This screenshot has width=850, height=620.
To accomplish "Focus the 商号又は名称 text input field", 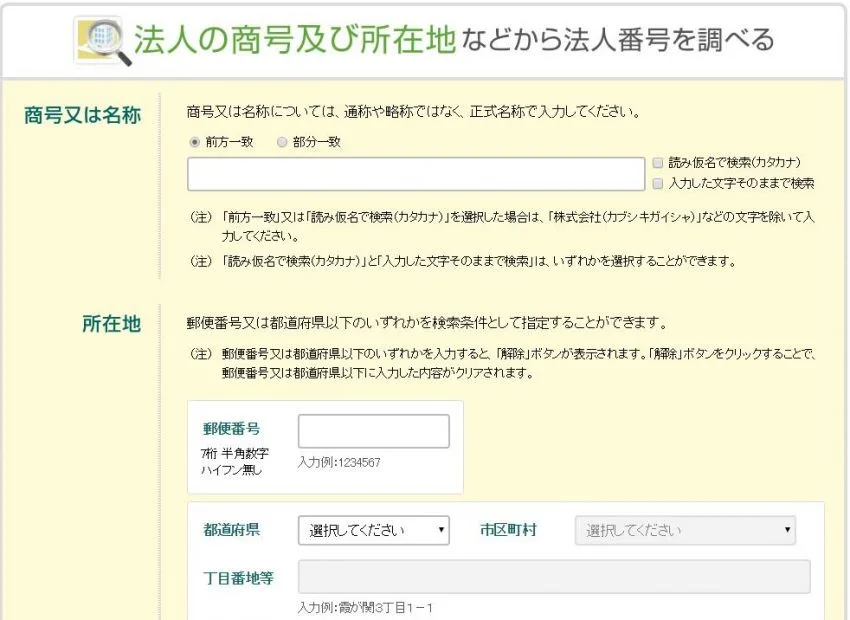I will [x=416, y=174].
